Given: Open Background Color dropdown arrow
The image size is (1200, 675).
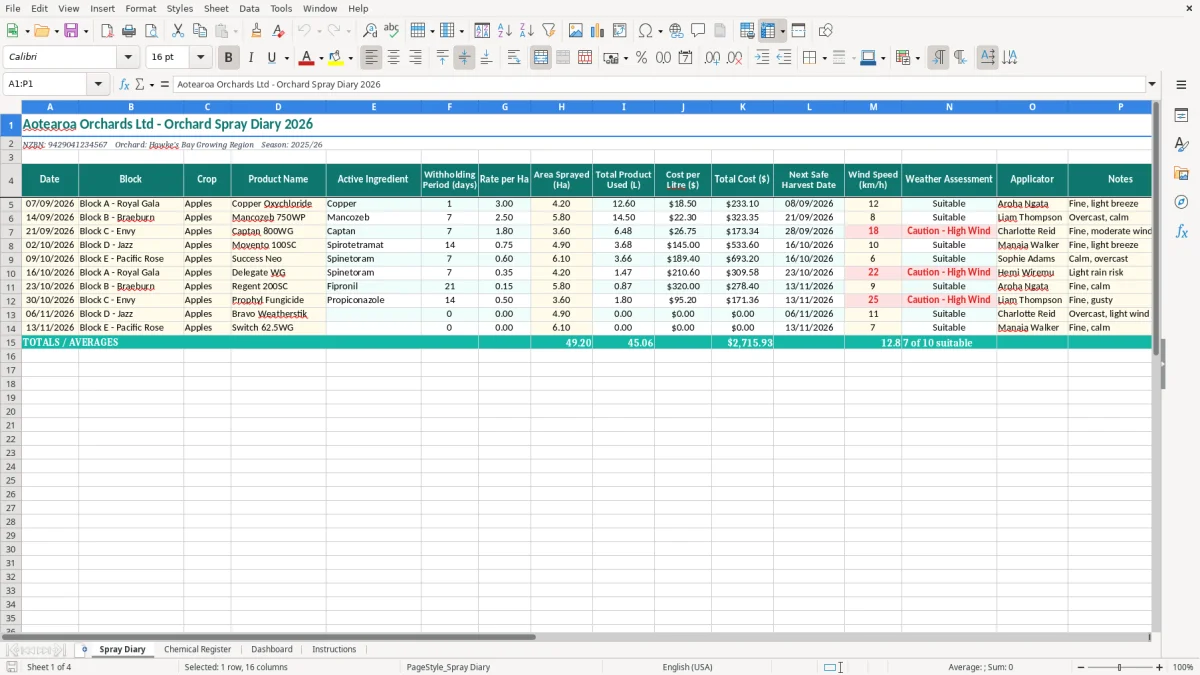Looking at the screenshot, I should [350, 58].
